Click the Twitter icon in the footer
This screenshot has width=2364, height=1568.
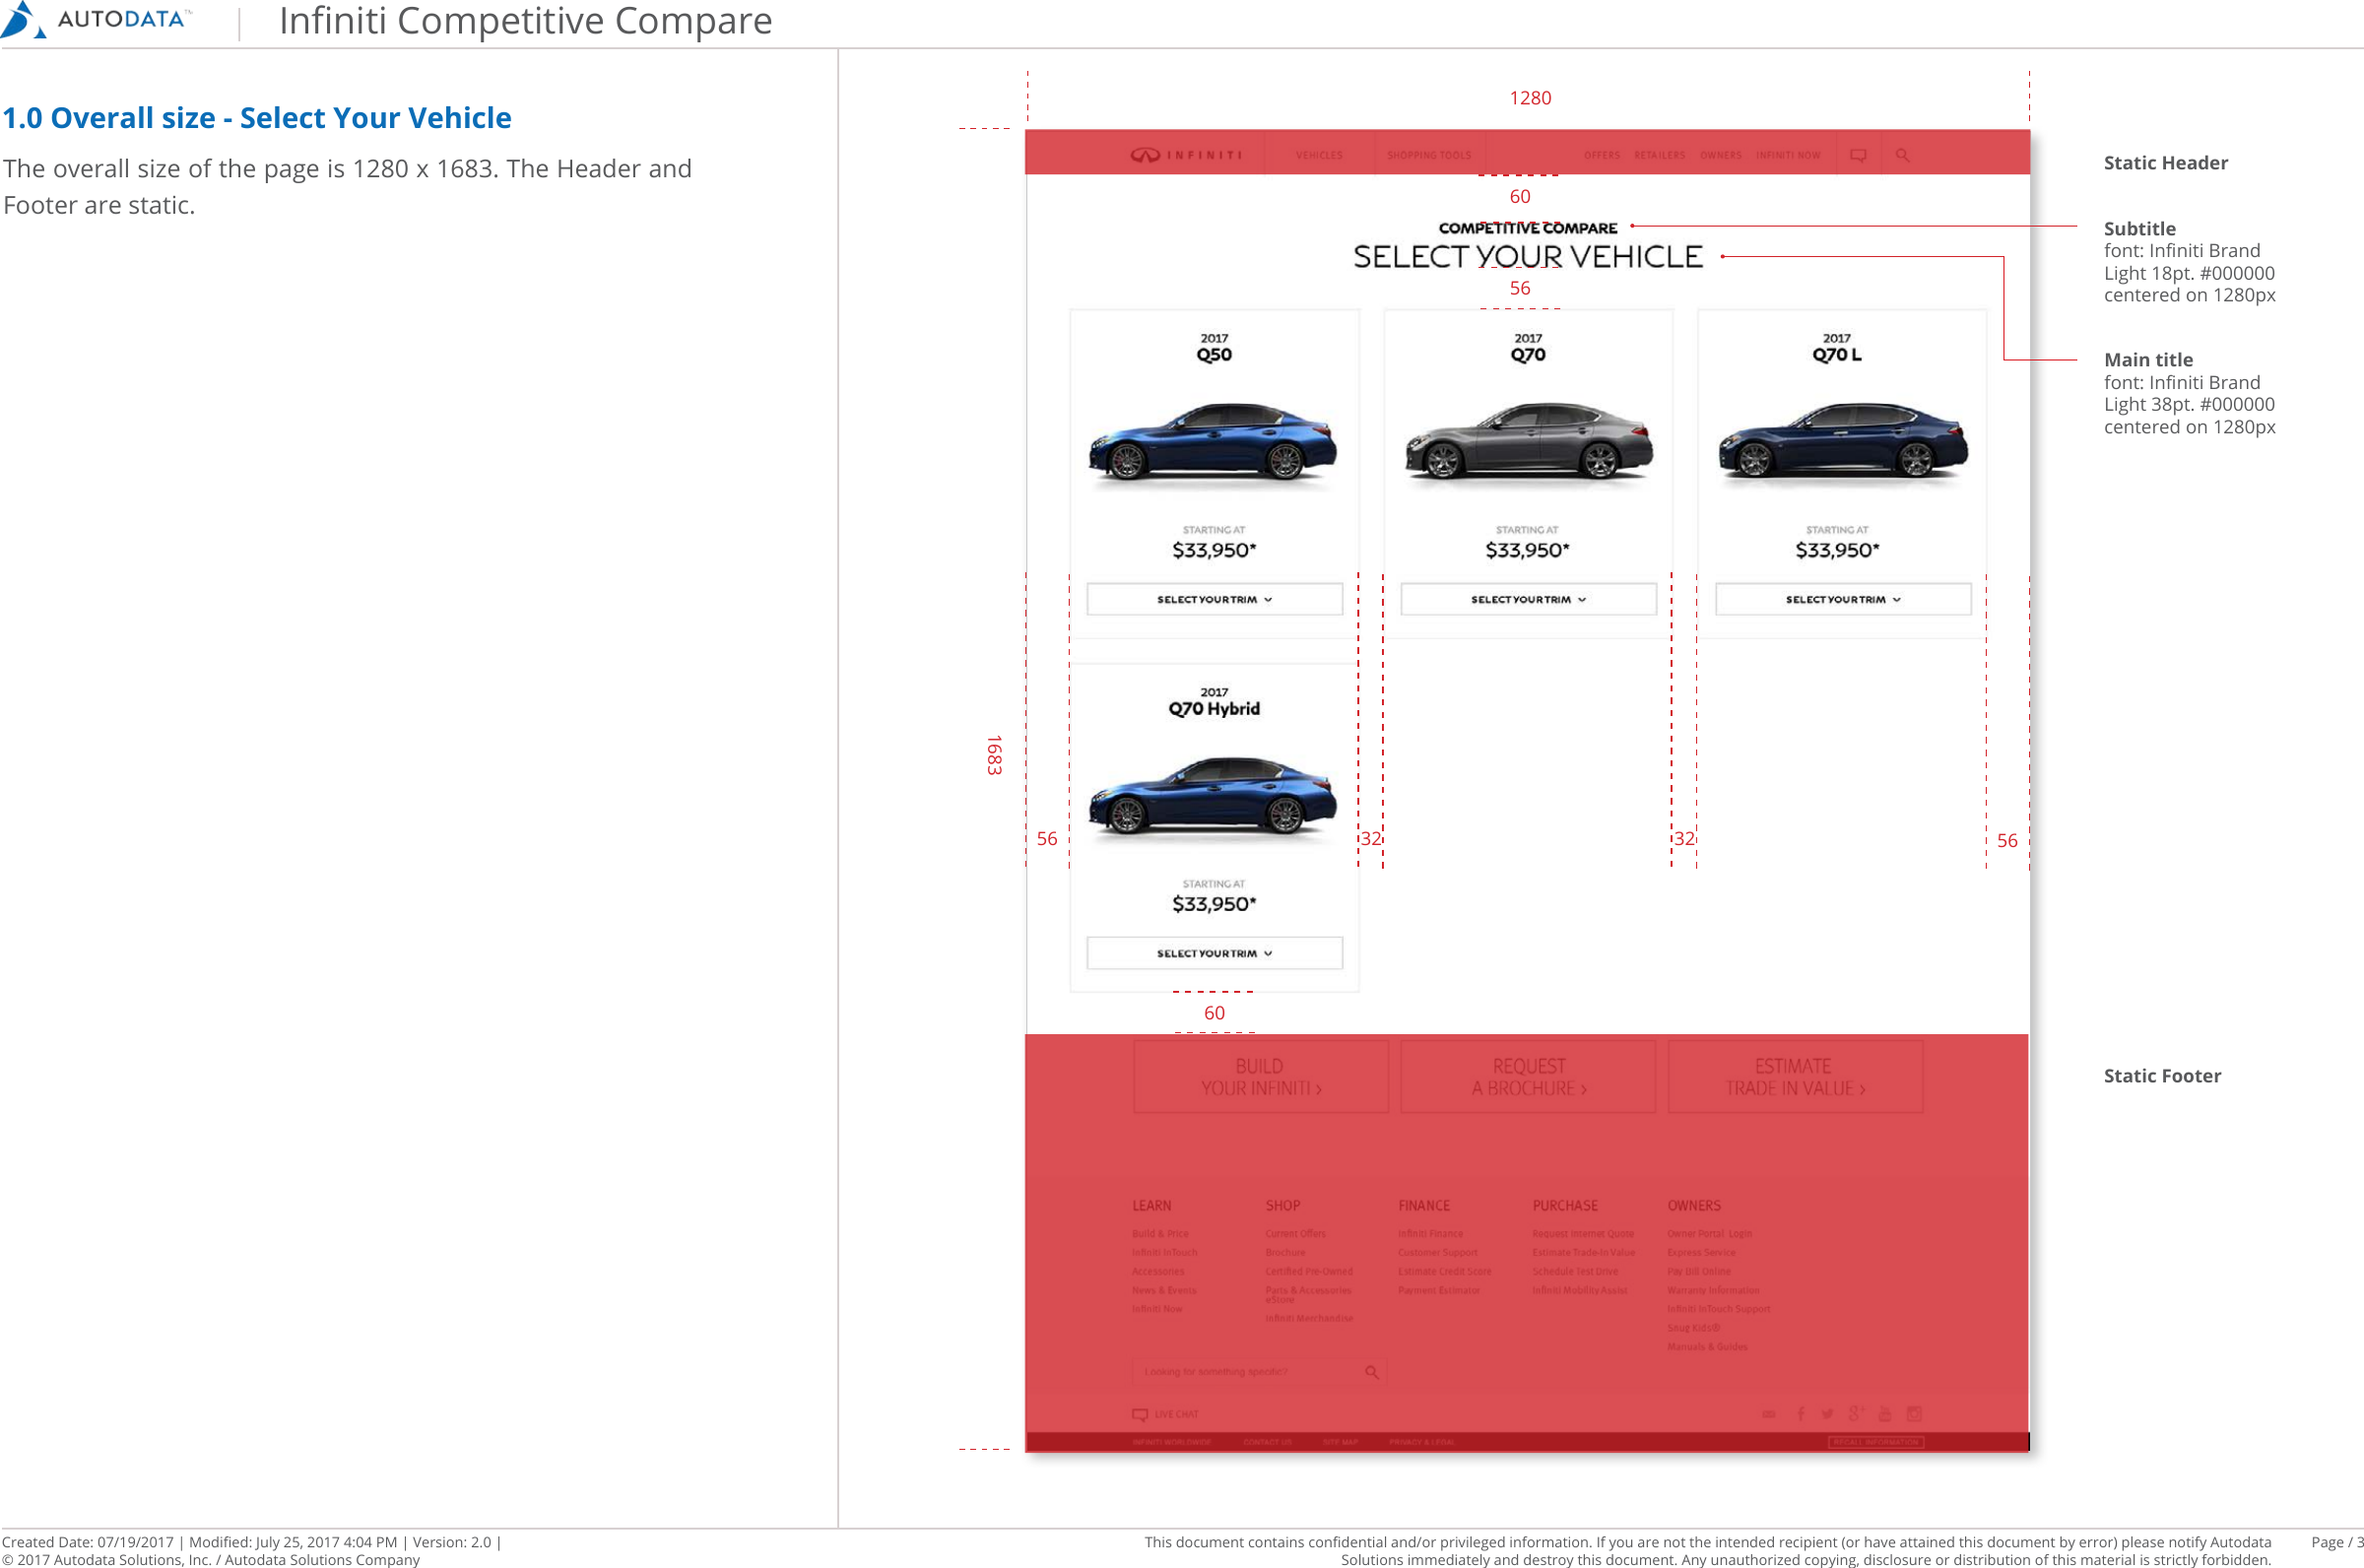tap(1828, 1413)
